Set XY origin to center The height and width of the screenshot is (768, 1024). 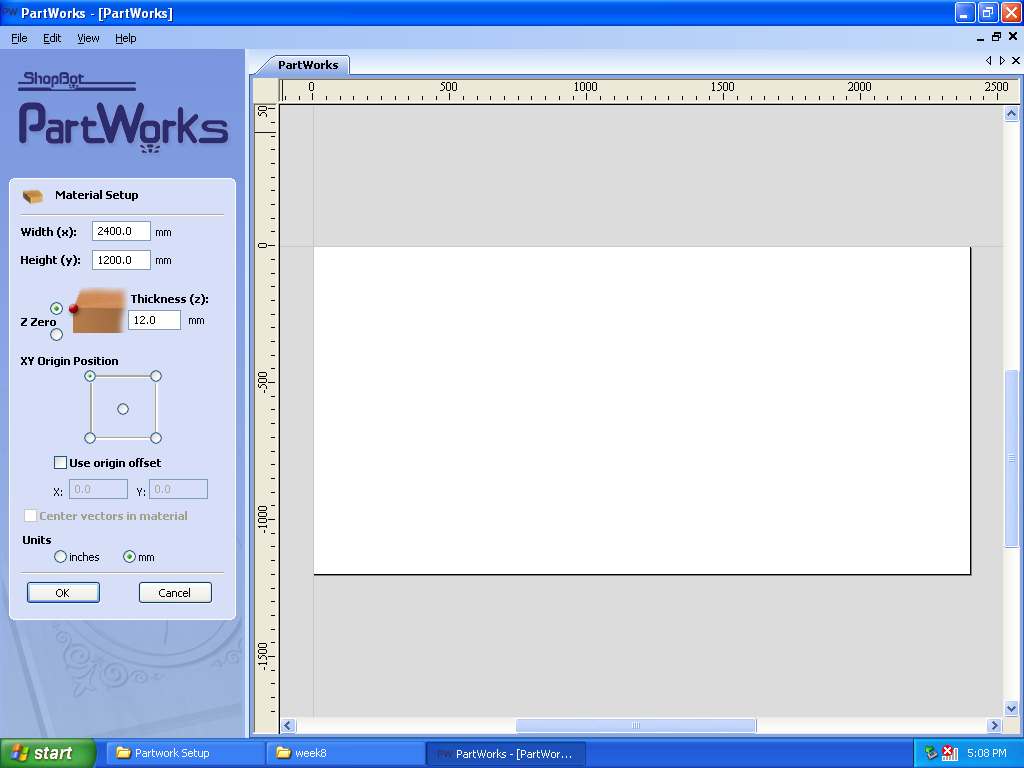pyautogui.click(x=123, y=409)
